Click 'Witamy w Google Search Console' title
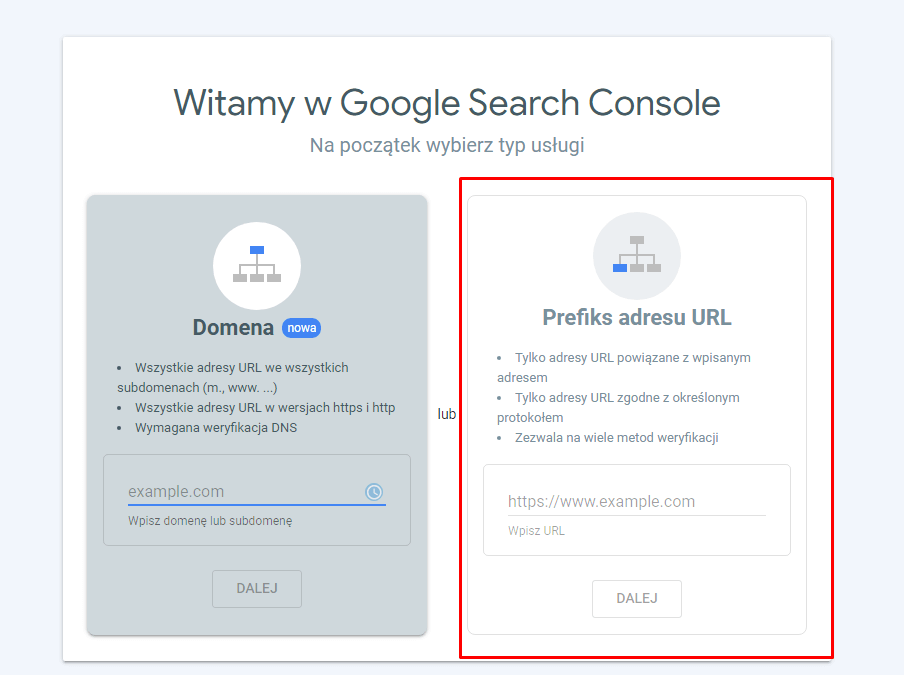The image size is (904, 675). (x=447, y=103)
